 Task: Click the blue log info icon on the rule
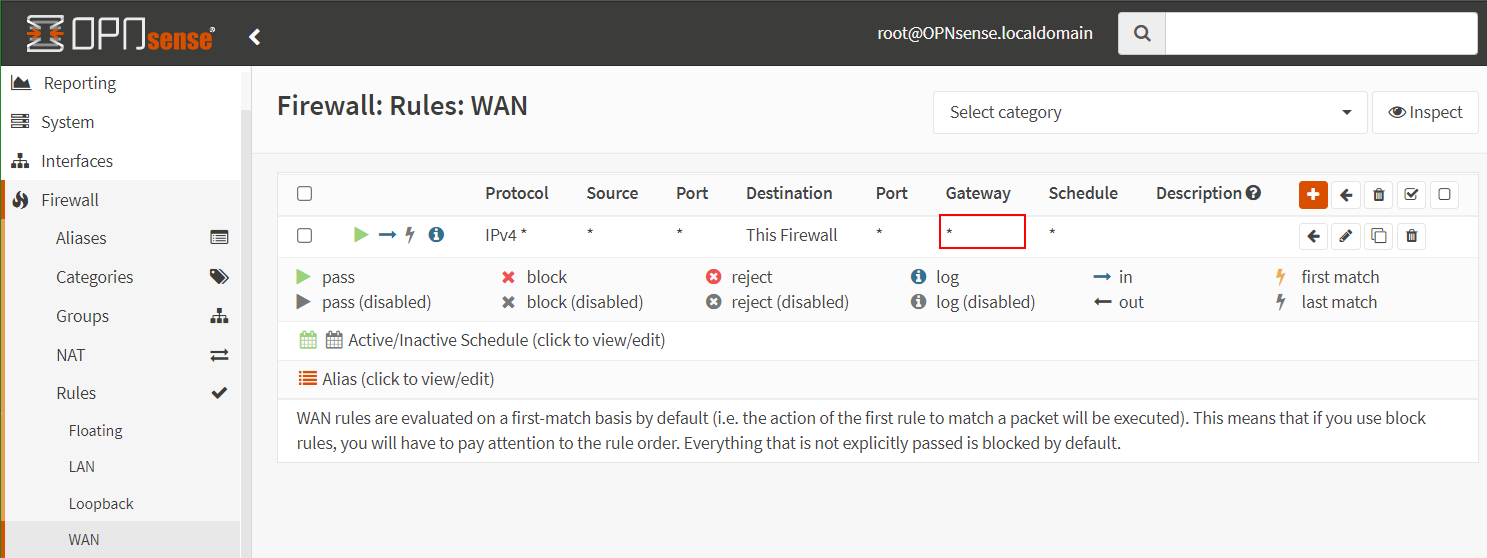tap(436, 235)
